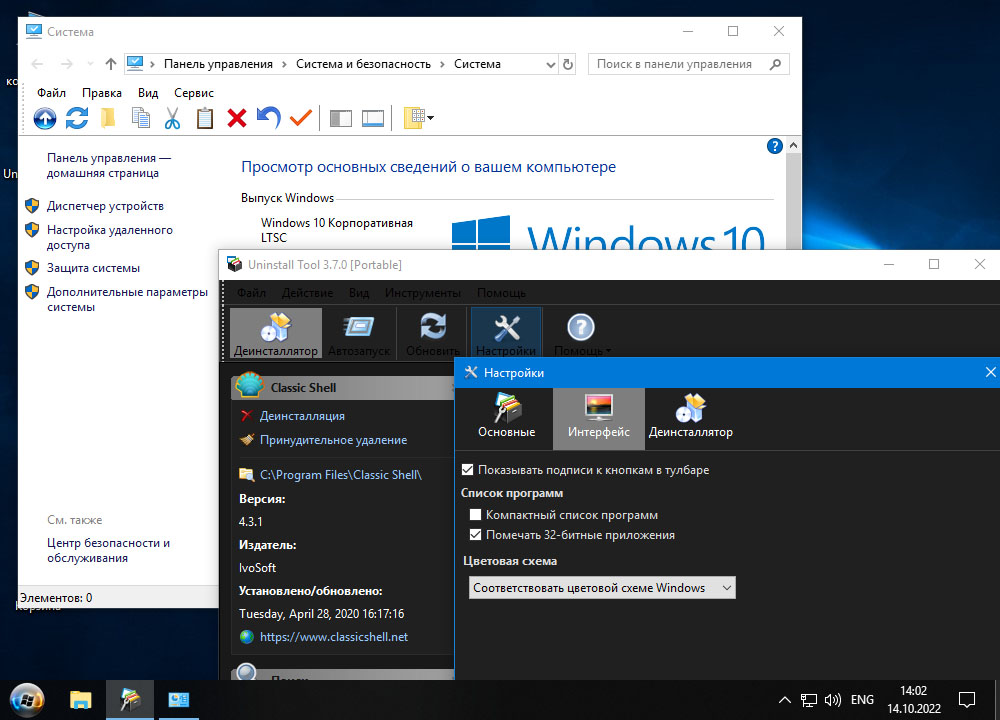Open the Файл menu in the Система window
This screenshot has height=720, width=1000.
[52, 93]
